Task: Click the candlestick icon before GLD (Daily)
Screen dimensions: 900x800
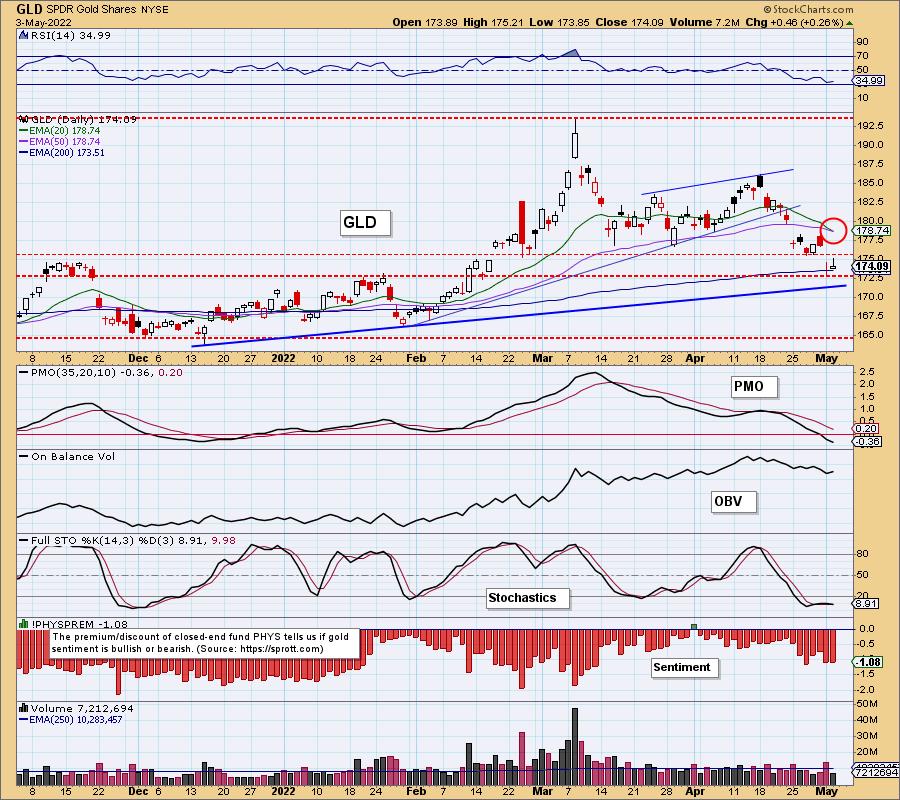Action: click(24, 119)
